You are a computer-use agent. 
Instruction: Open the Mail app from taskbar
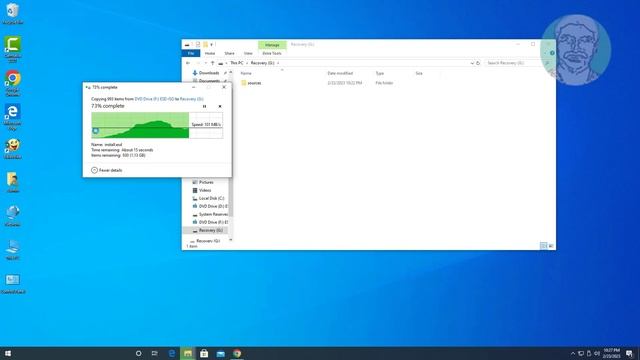[x=221, y=353]
